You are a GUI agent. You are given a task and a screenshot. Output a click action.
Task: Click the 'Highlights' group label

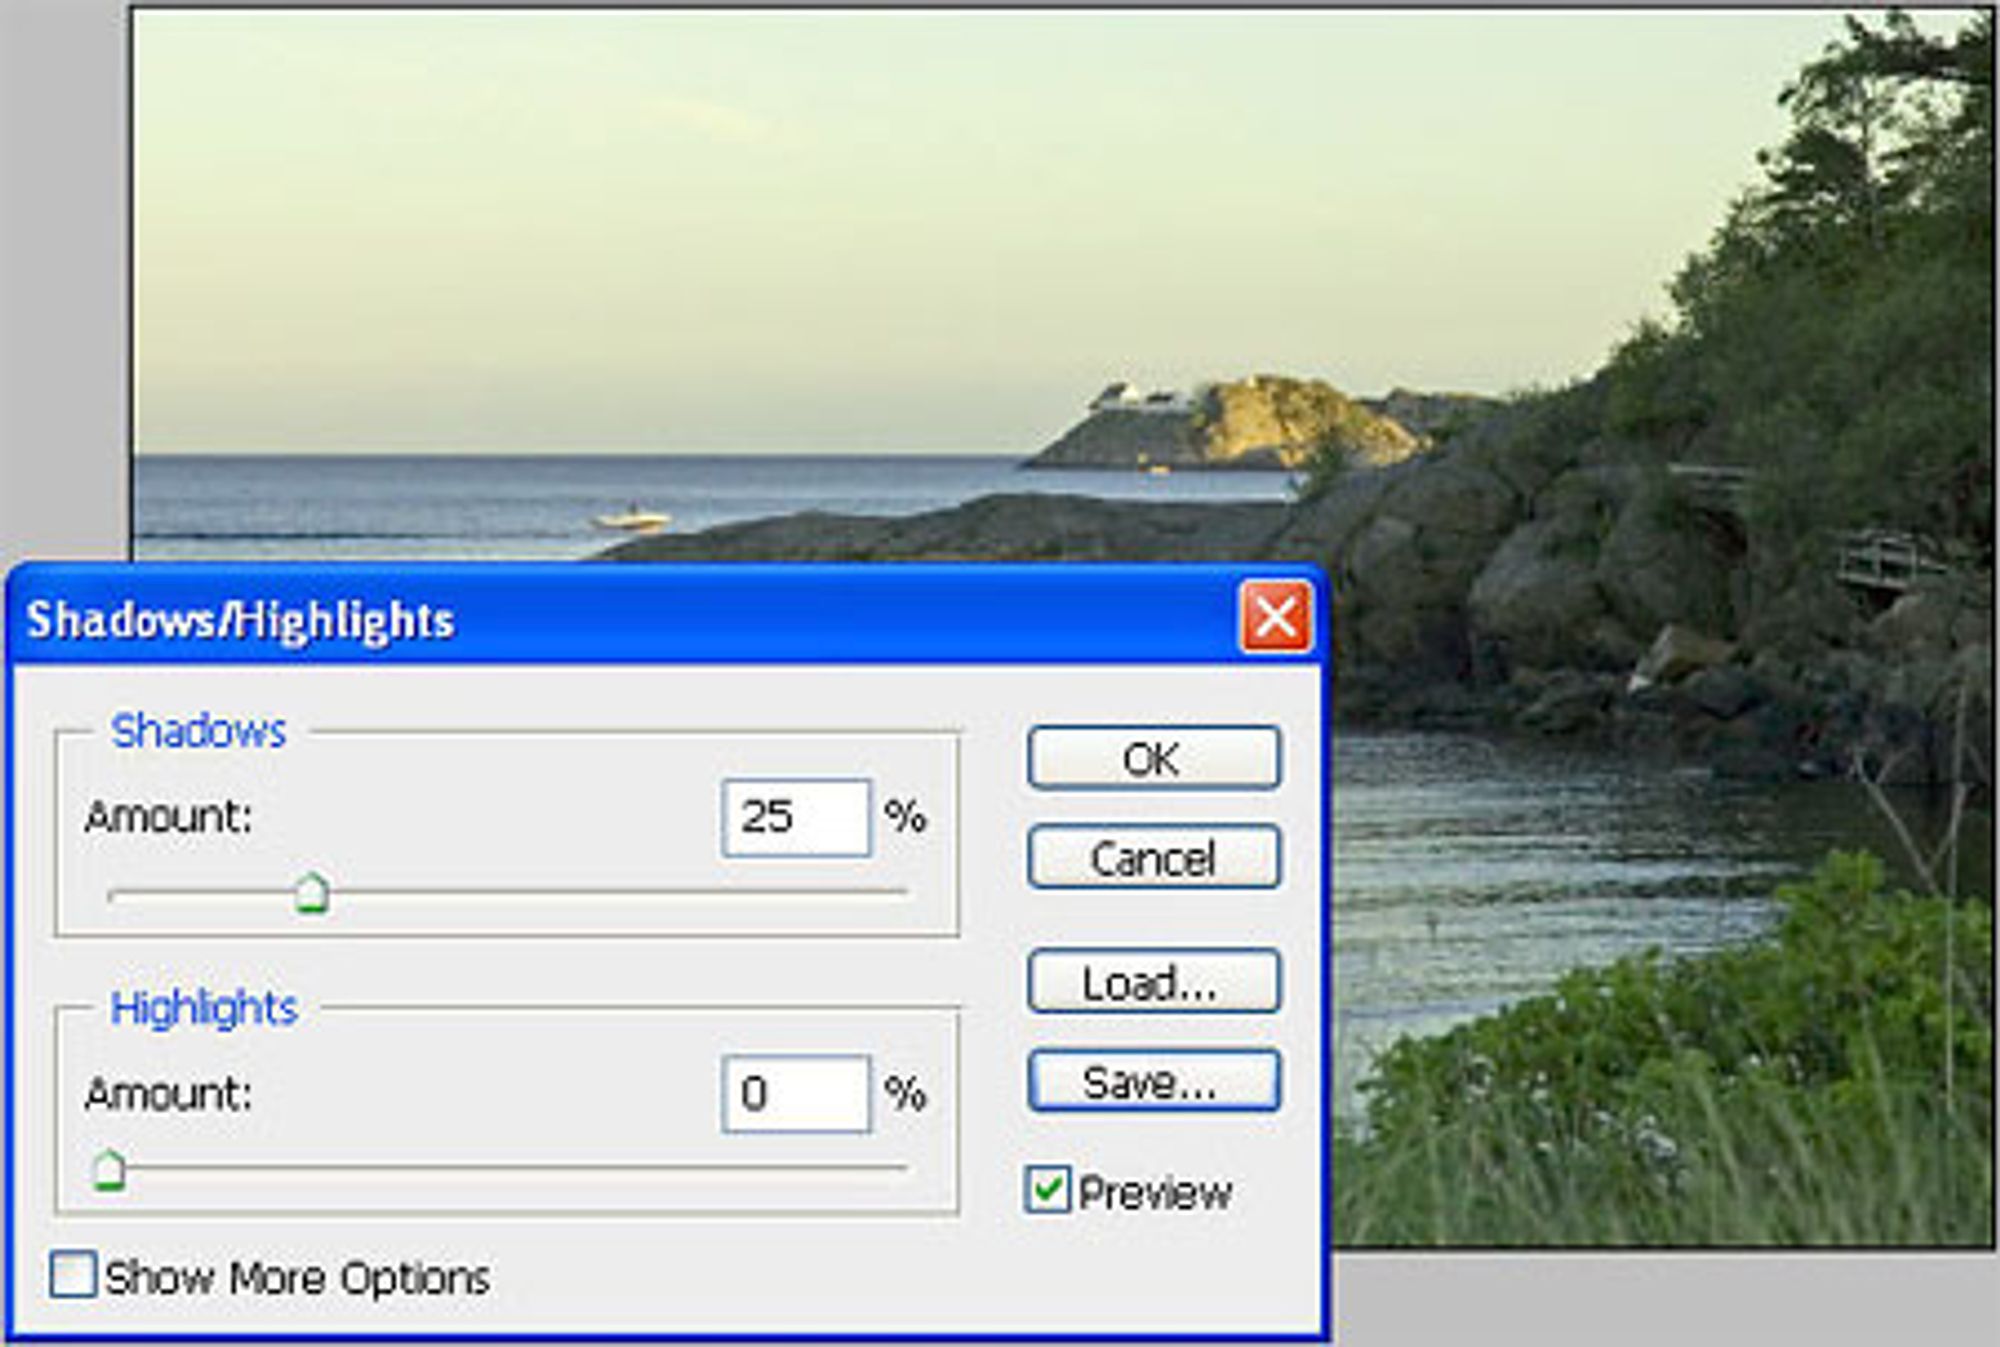(204, 1008)
